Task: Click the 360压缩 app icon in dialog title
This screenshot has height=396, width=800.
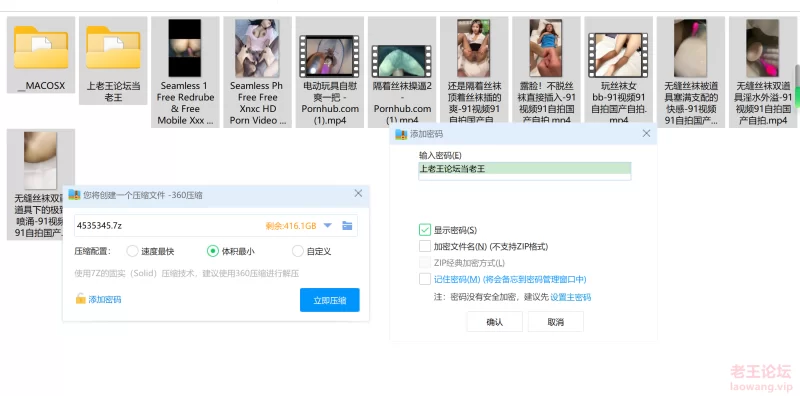Action: (x=74, y=194)
